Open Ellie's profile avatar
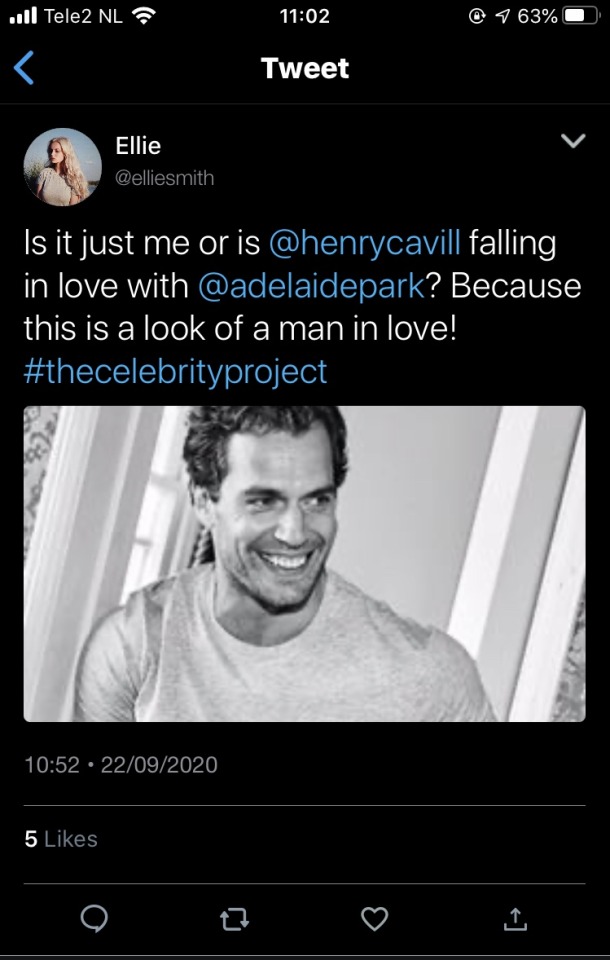 point(62,167)
